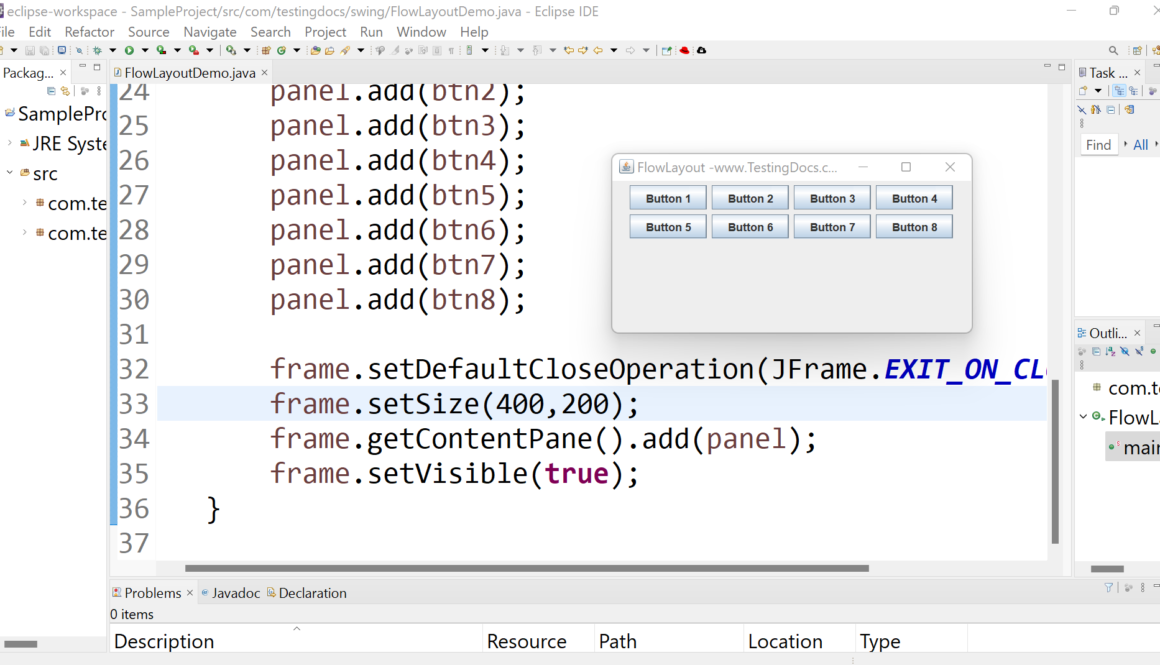Open the Search toolbar icon
Image resolution: width=1160 pixels, height=665 pixels.
pyautogui.click(x=345, y=50)
